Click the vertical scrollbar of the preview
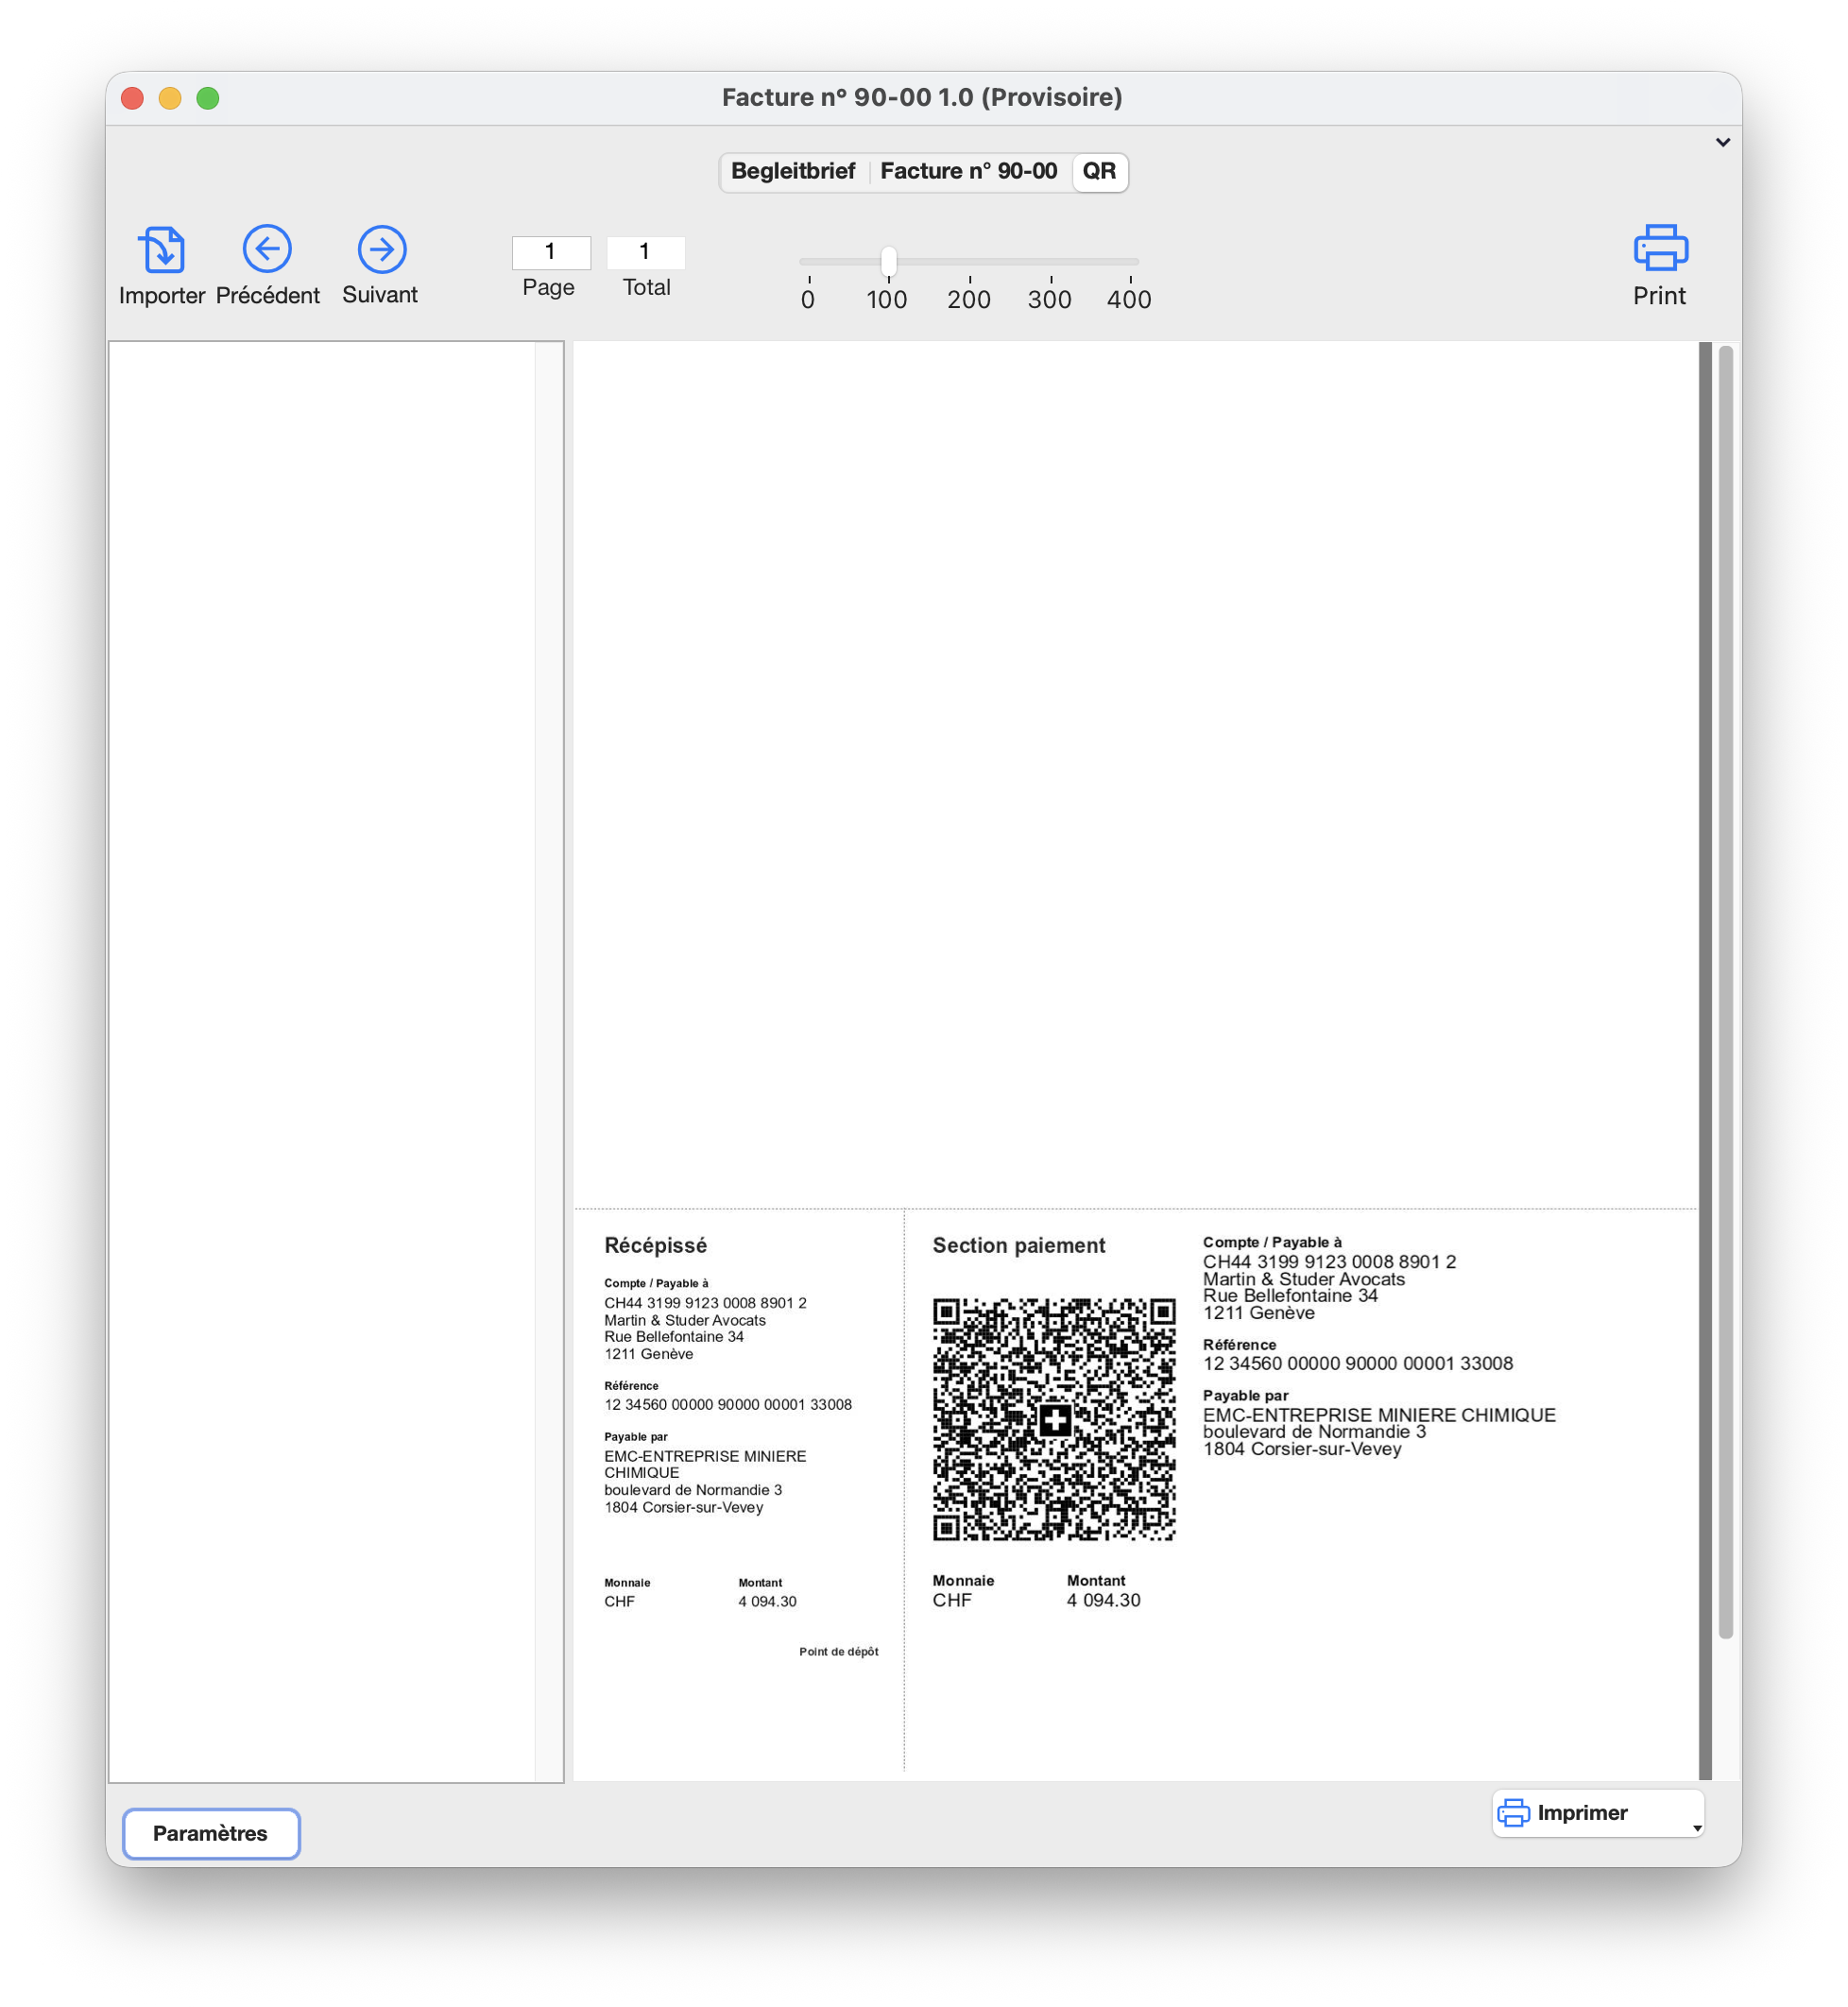1848x2007 pixels. pos(1725,990)
